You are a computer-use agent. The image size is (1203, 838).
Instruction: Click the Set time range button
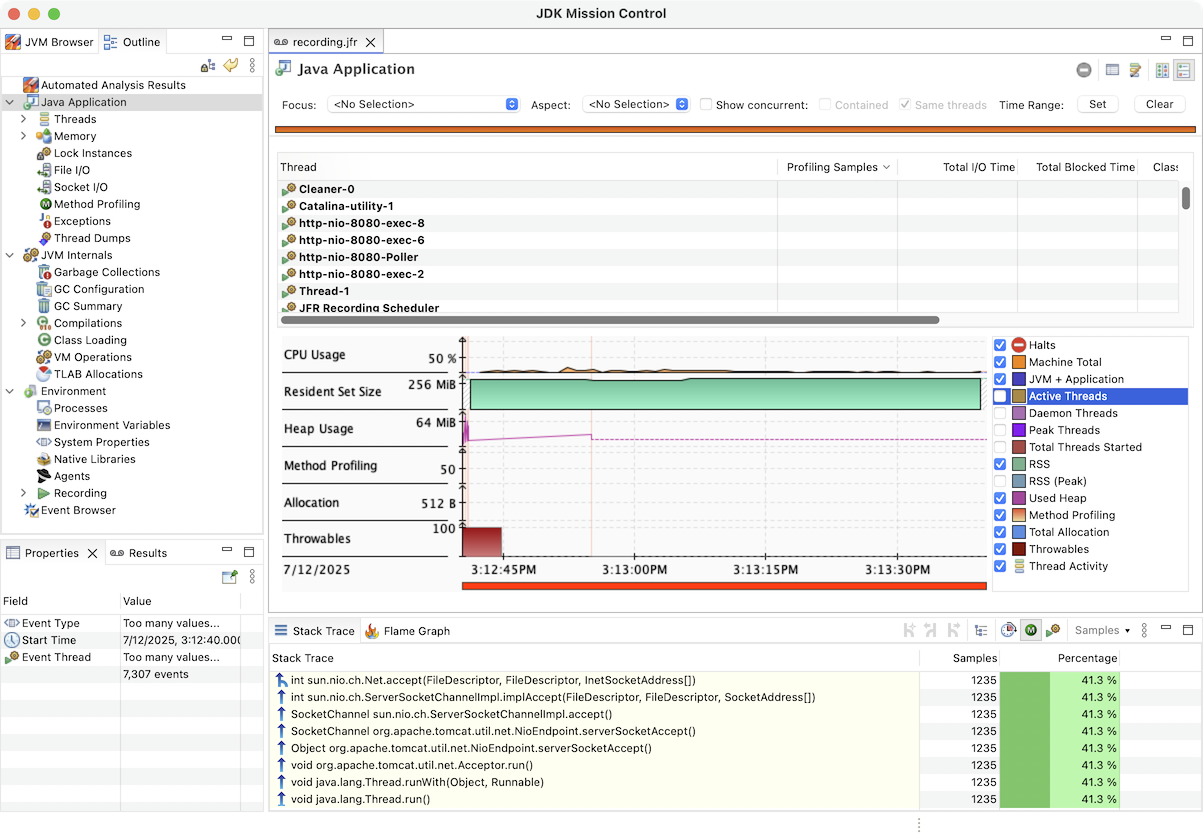point(1097,105)
